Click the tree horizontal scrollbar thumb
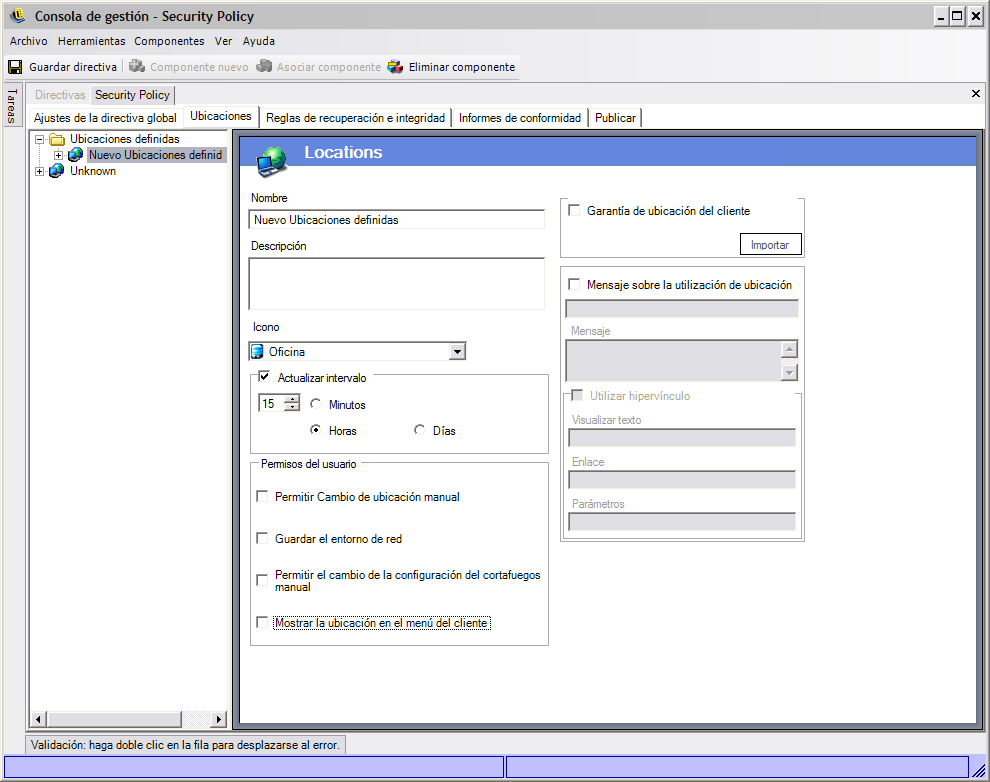Image resolution: width=990 pixels, height=782 pixels. [x=115, y=719]
